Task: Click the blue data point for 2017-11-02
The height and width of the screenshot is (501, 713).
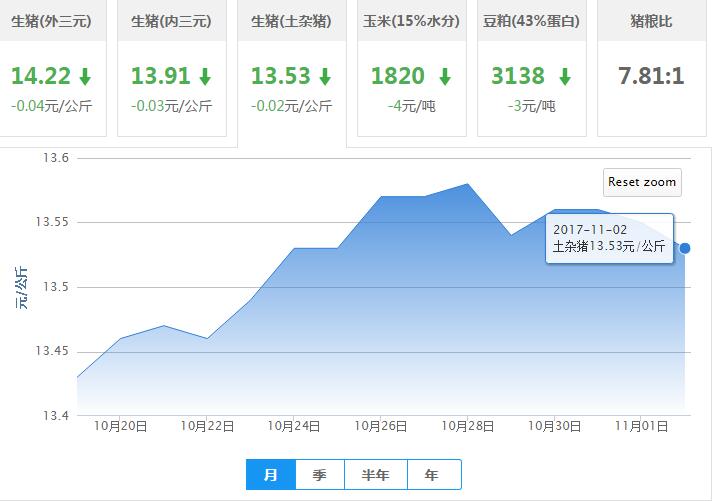Action: pos(685,248)
